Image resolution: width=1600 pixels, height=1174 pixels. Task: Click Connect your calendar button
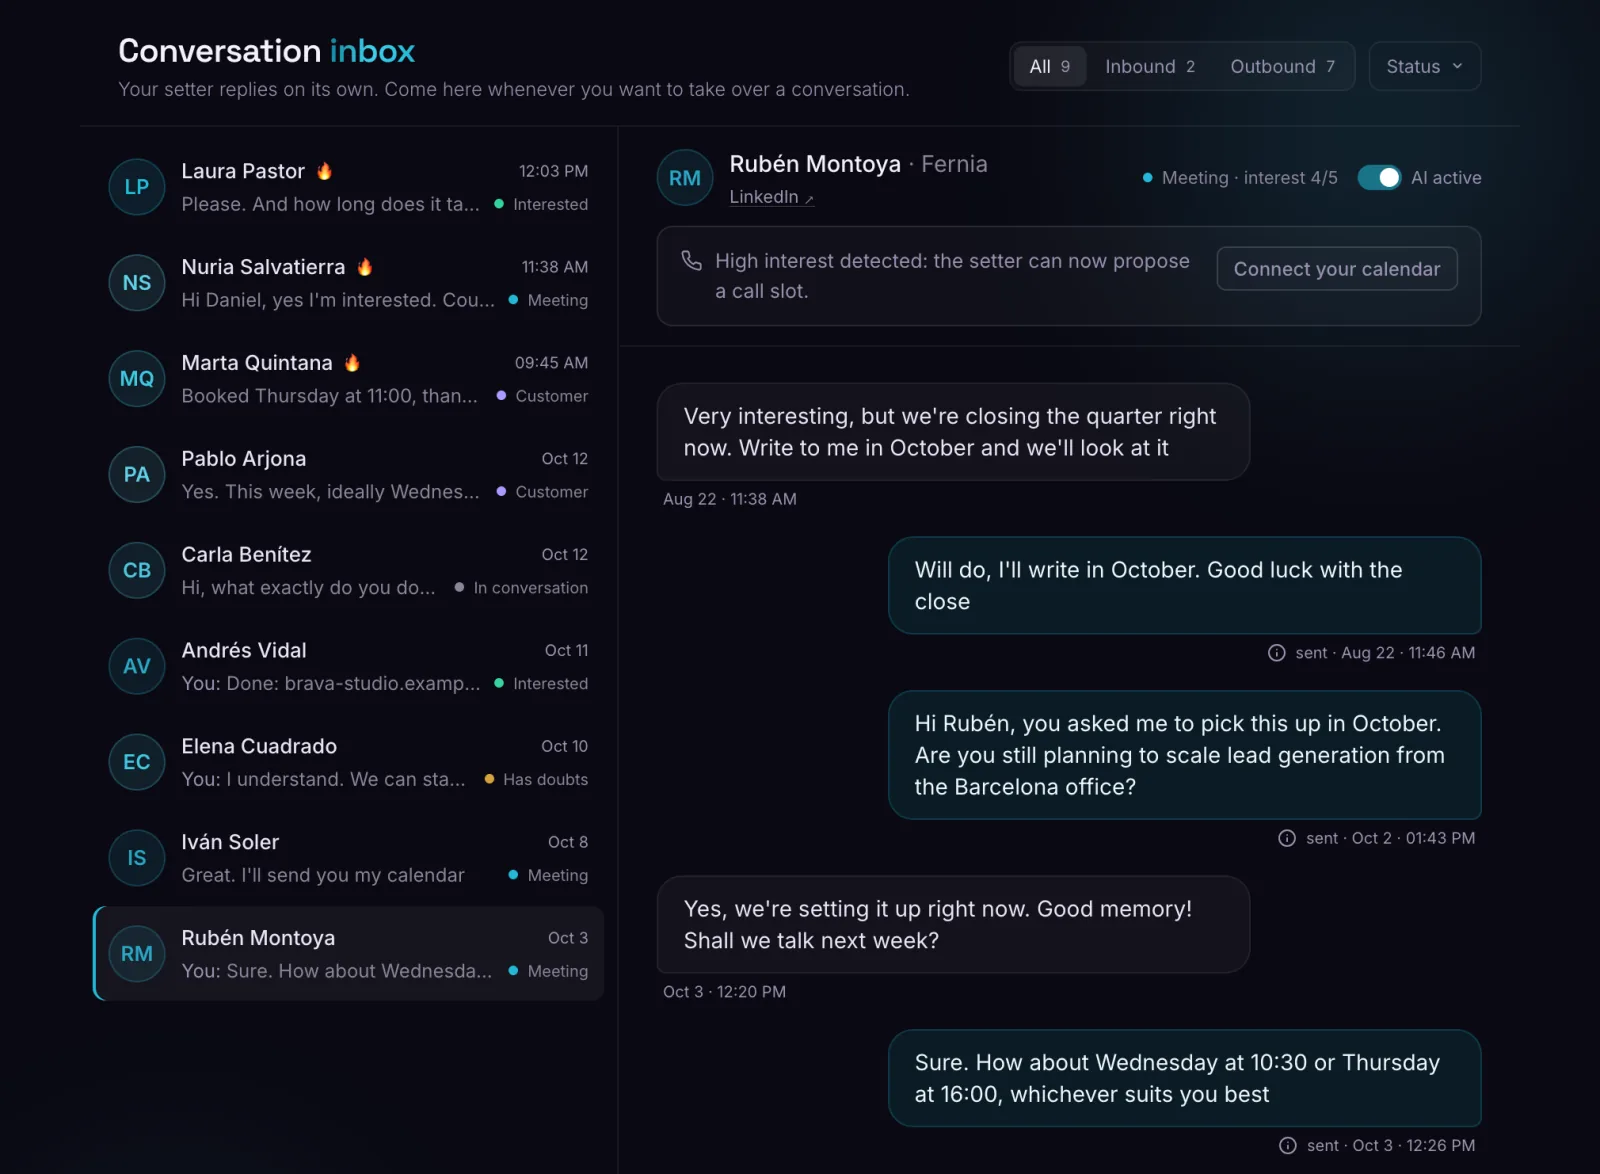click(x=1337, y=269)
